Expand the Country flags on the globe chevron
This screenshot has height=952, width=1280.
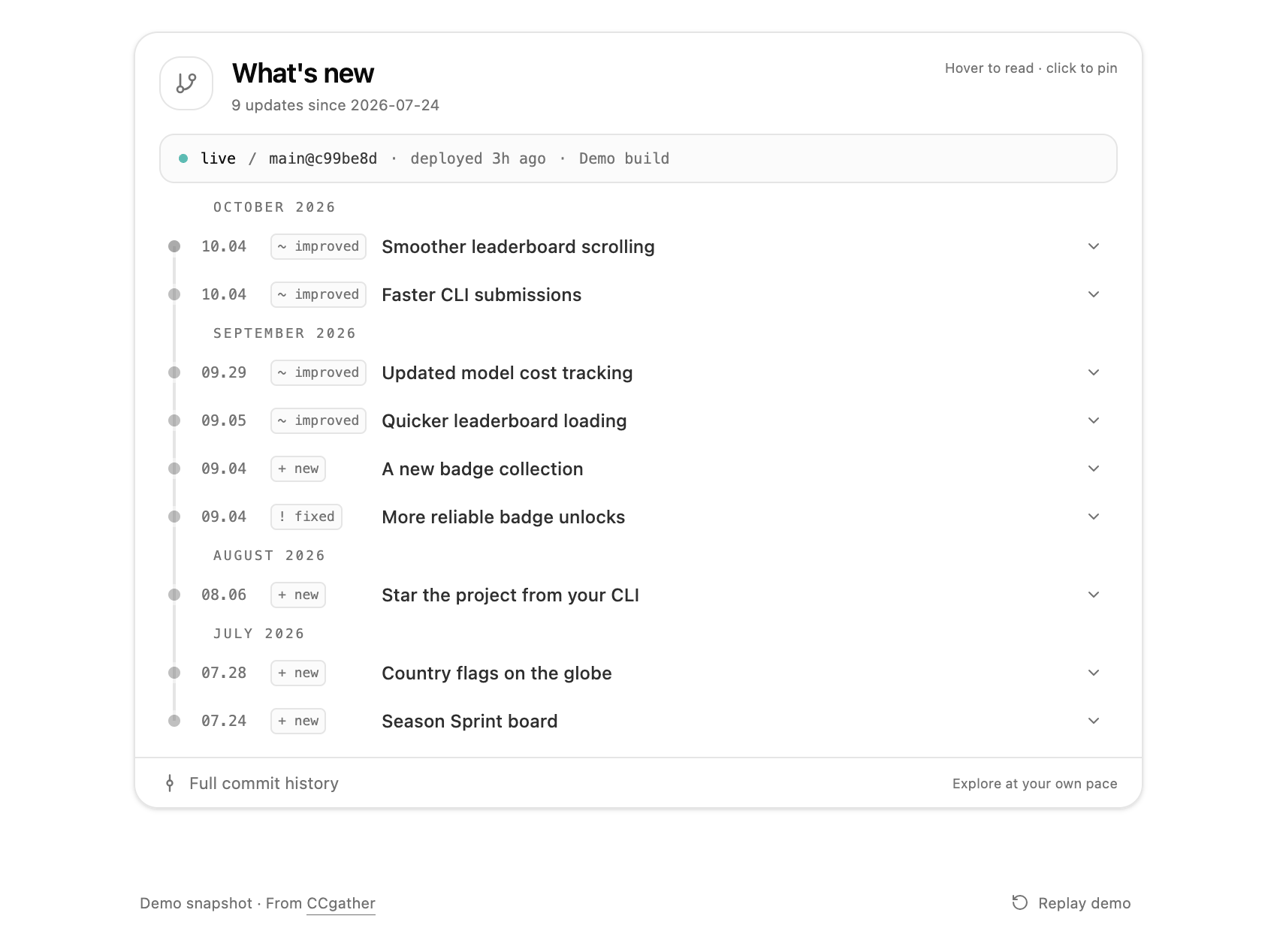coord(1093,672)
